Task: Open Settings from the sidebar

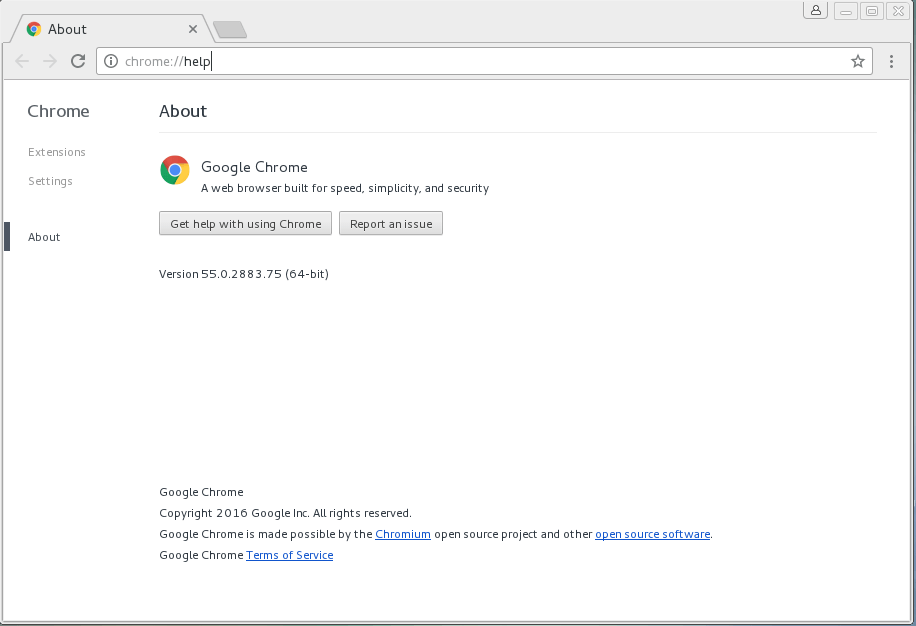Action: 50,181
